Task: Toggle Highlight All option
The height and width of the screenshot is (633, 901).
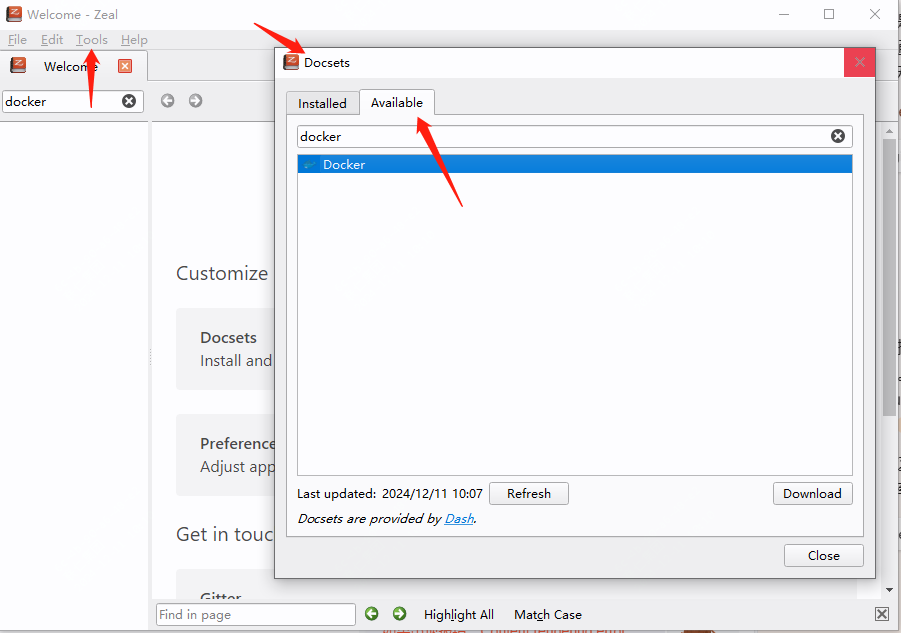Action: (x=458, y=615)
